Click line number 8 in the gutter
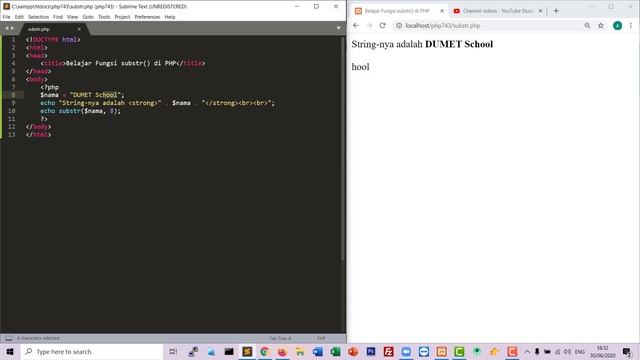This screenshot has height=360, width=640. [13, 95]
